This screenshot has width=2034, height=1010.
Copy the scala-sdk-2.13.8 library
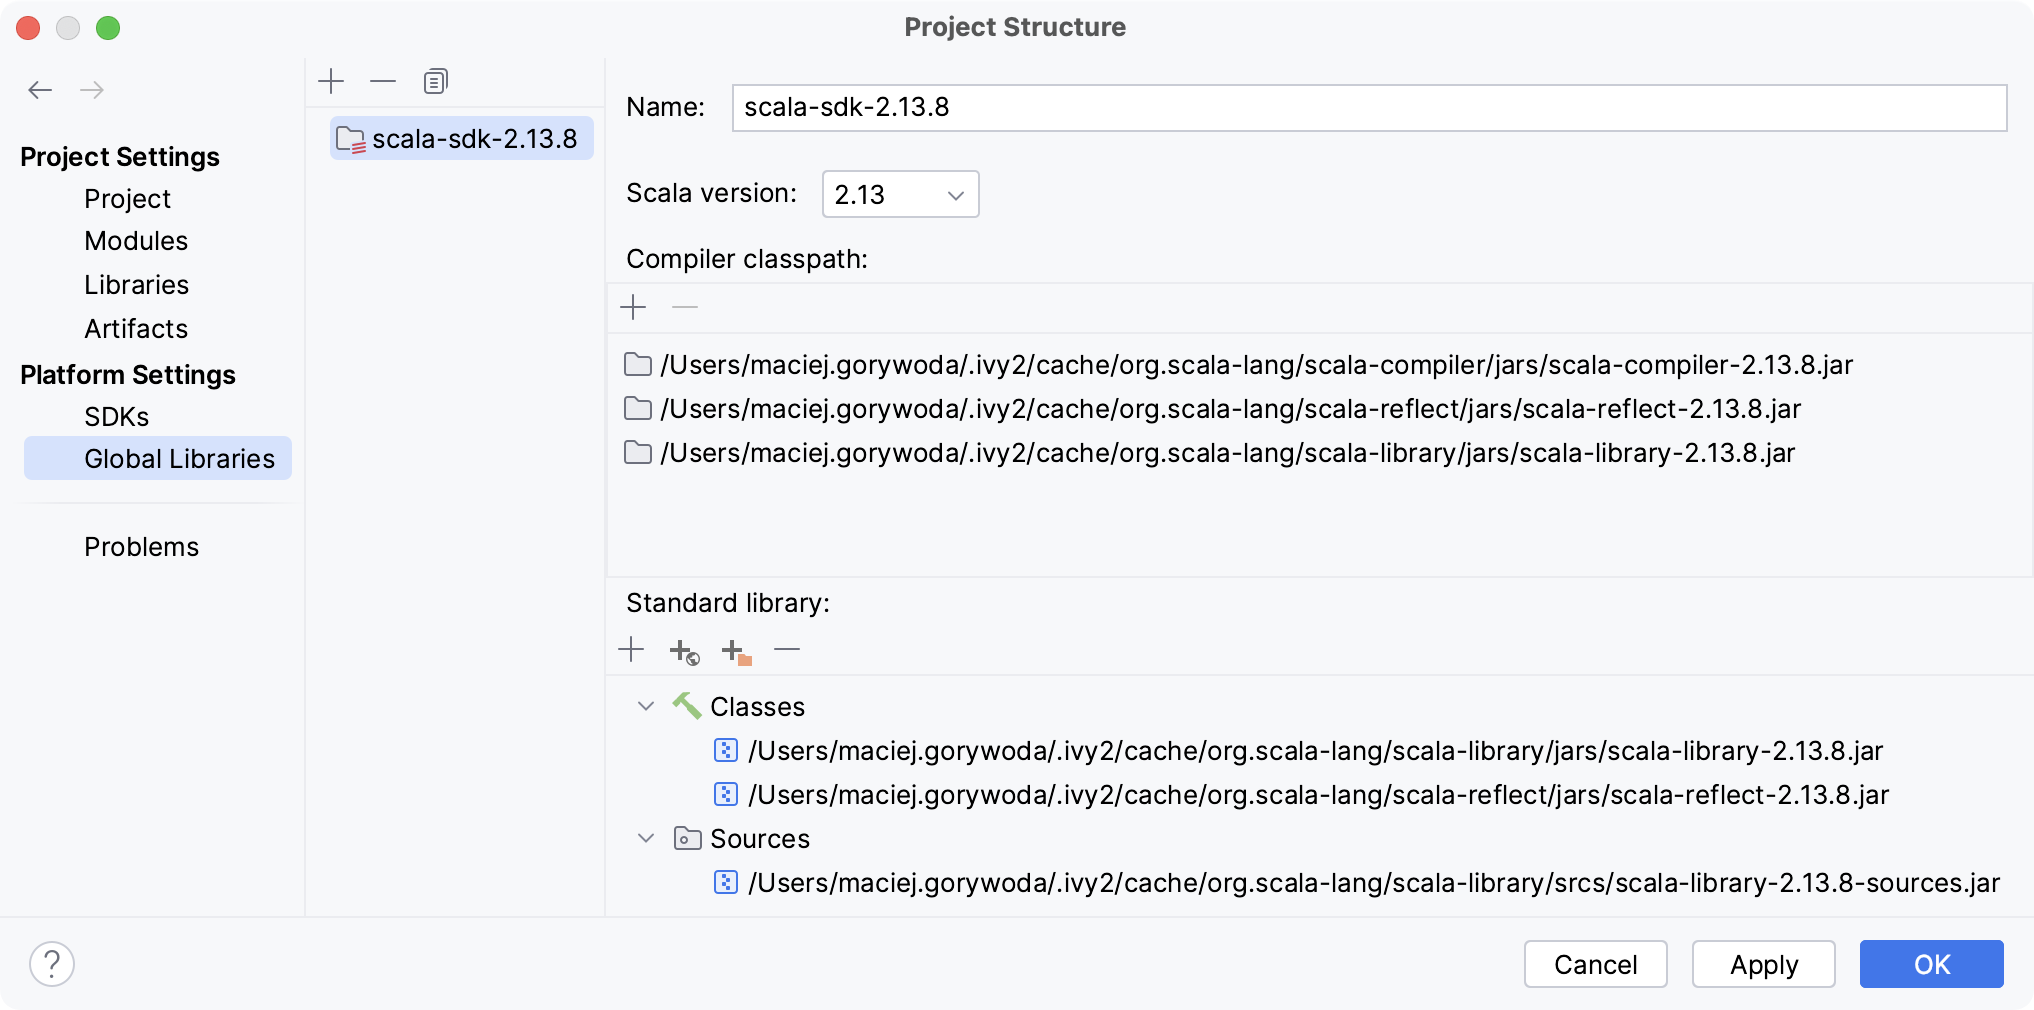435,81
